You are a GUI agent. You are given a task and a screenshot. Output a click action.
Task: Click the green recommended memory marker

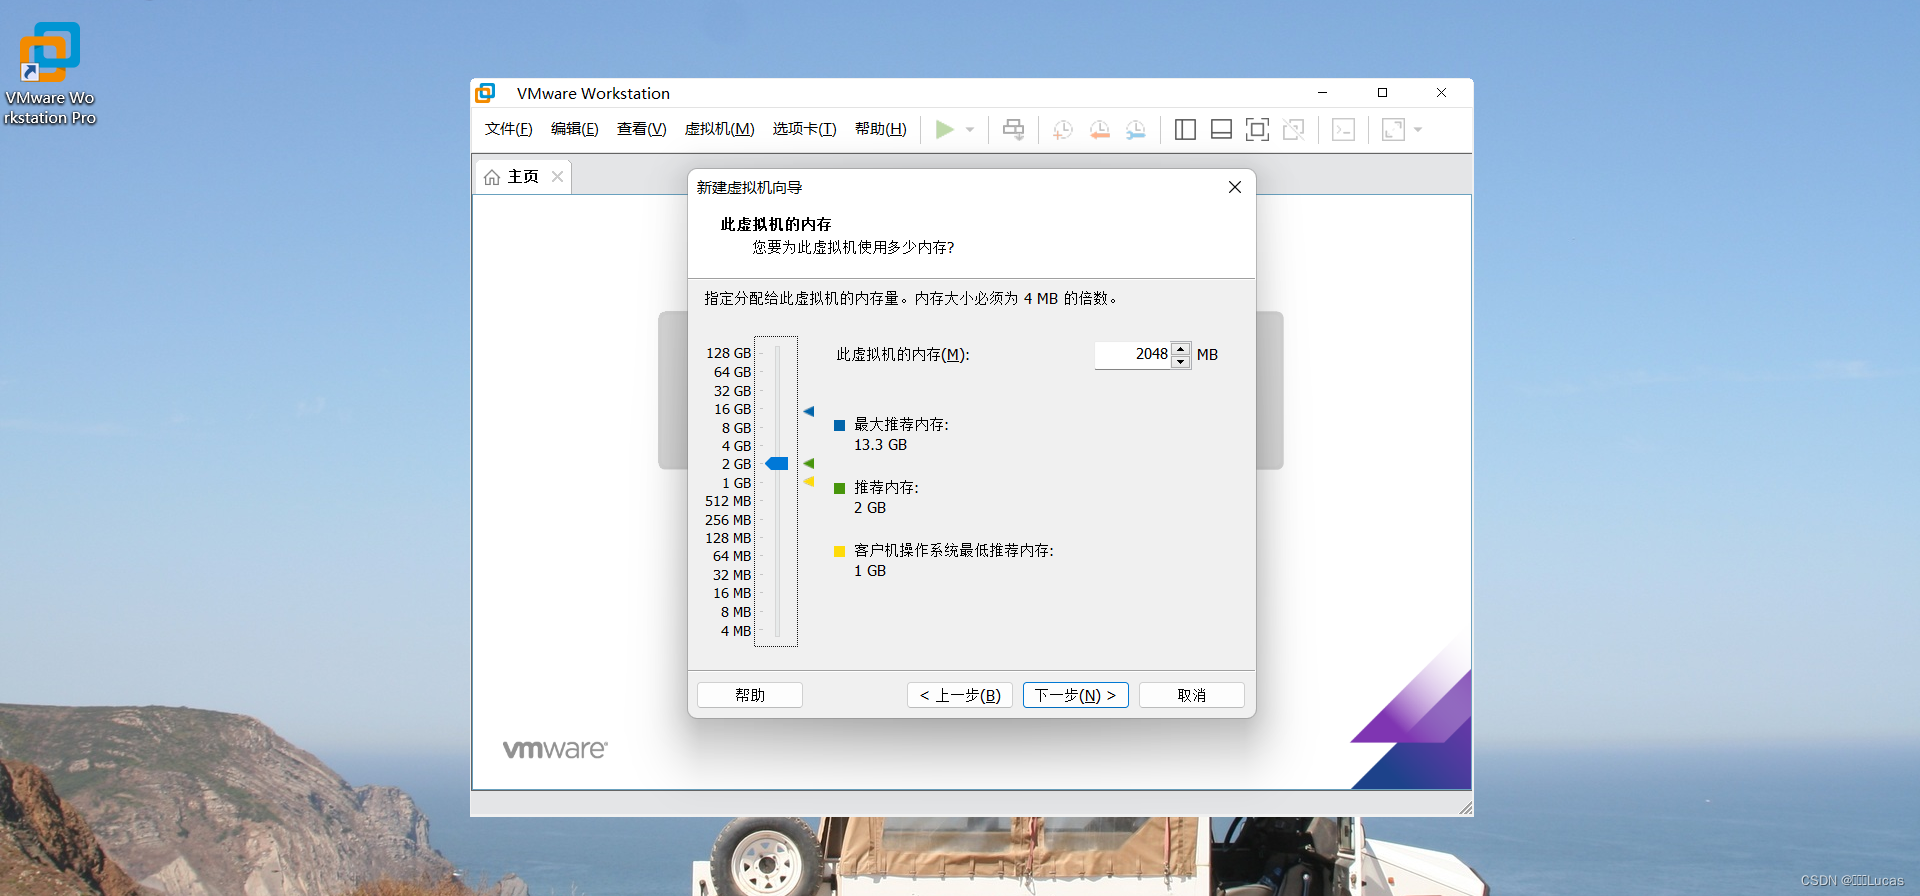pyautogui.click(x=809, y=463)
